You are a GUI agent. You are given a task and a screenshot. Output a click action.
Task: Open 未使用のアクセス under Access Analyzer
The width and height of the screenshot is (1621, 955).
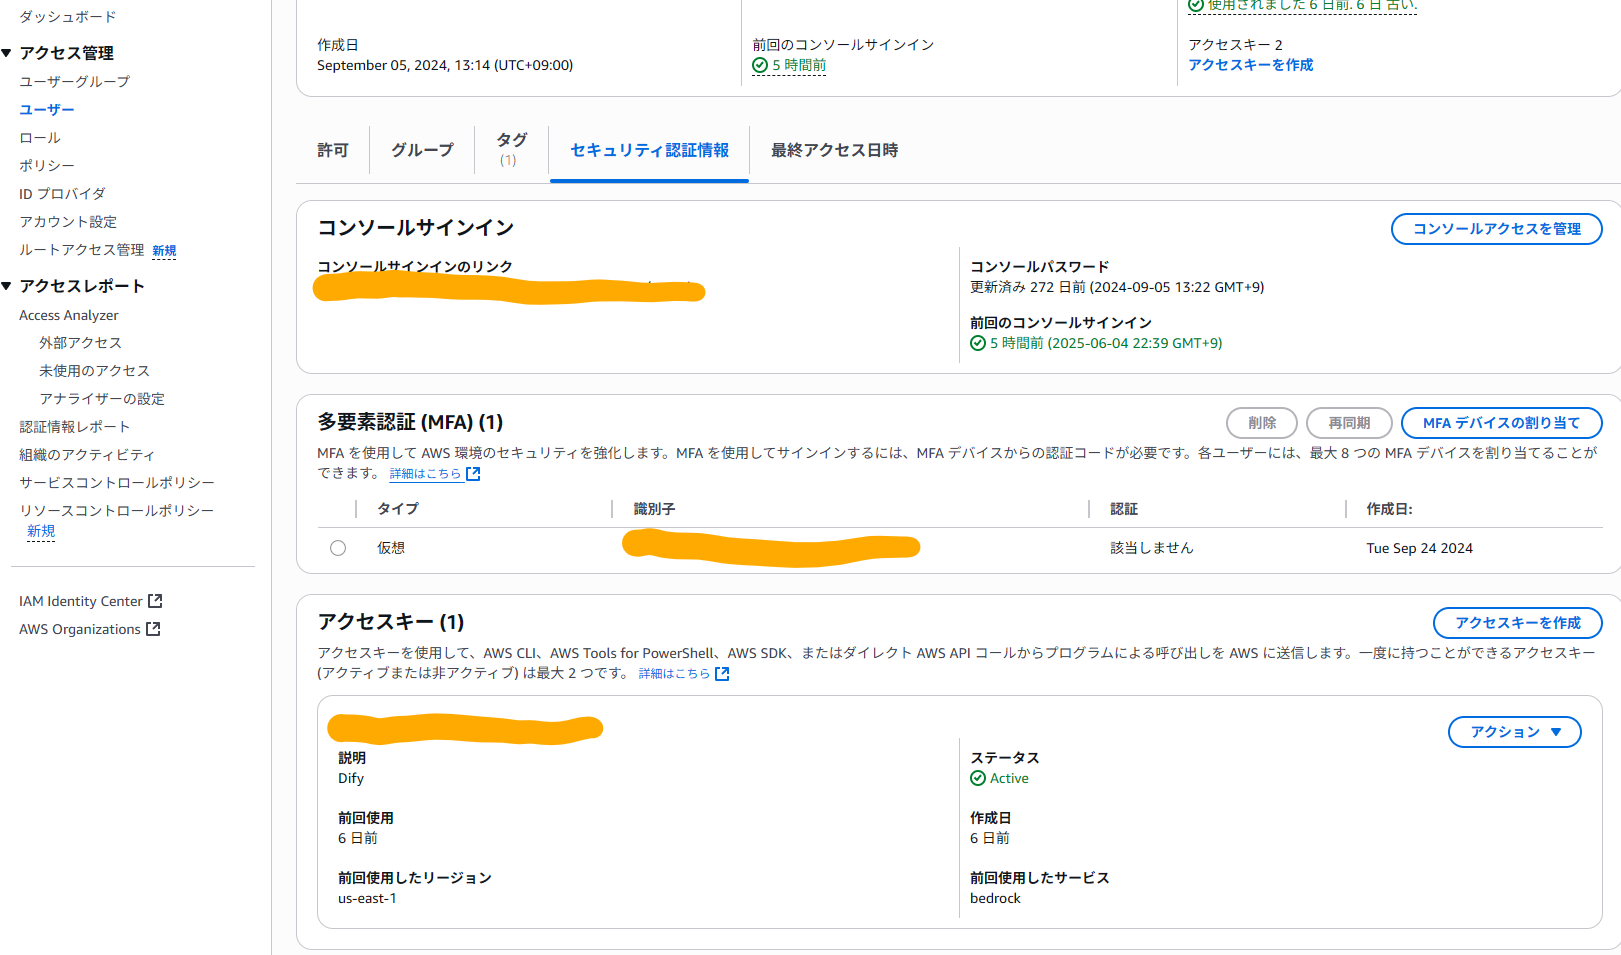click(x=94, y=371)
